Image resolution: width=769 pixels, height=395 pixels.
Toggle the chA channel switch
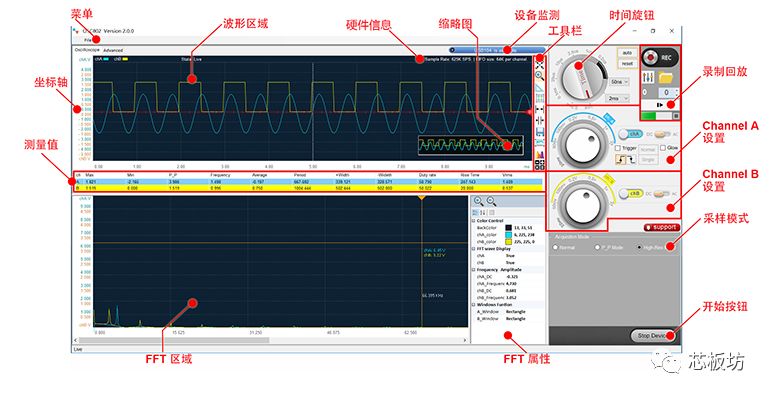point(630,133)
